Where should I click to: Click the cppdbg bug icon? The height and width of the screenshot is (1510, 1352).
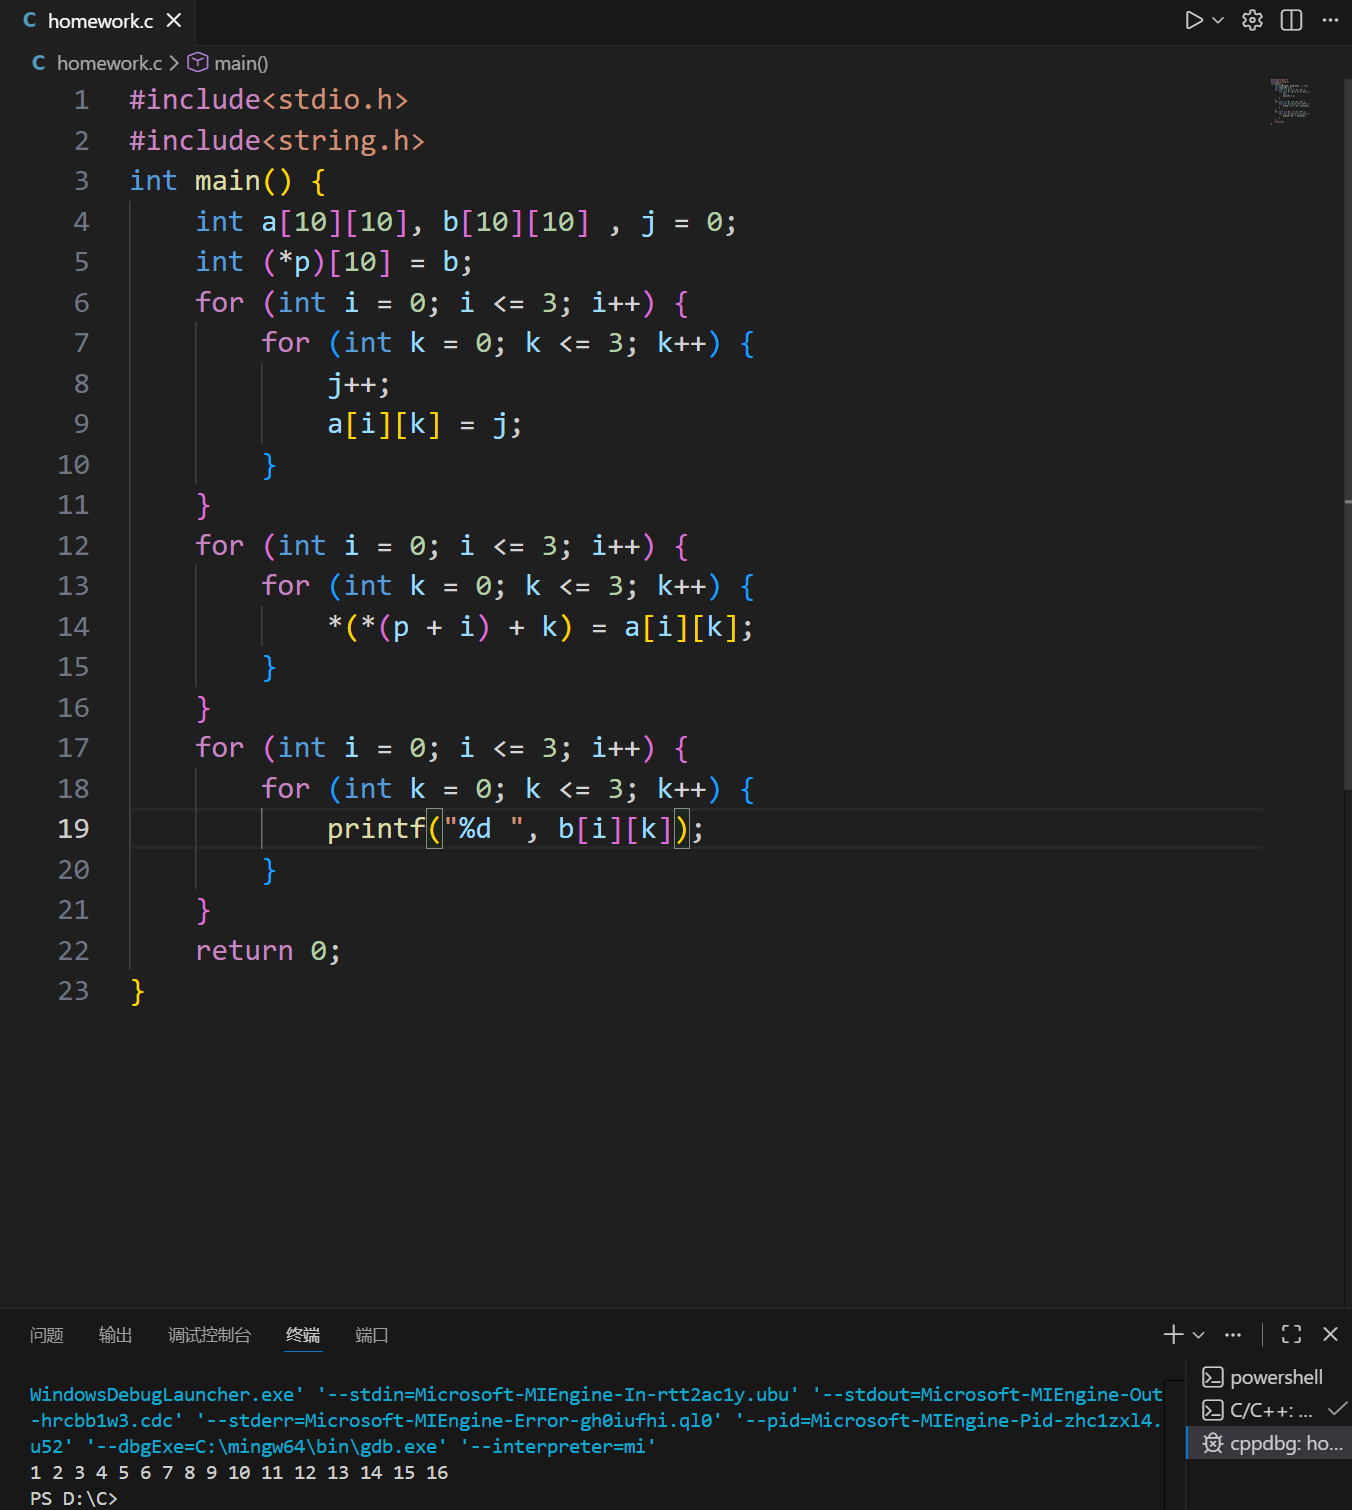(1213, 1443)
